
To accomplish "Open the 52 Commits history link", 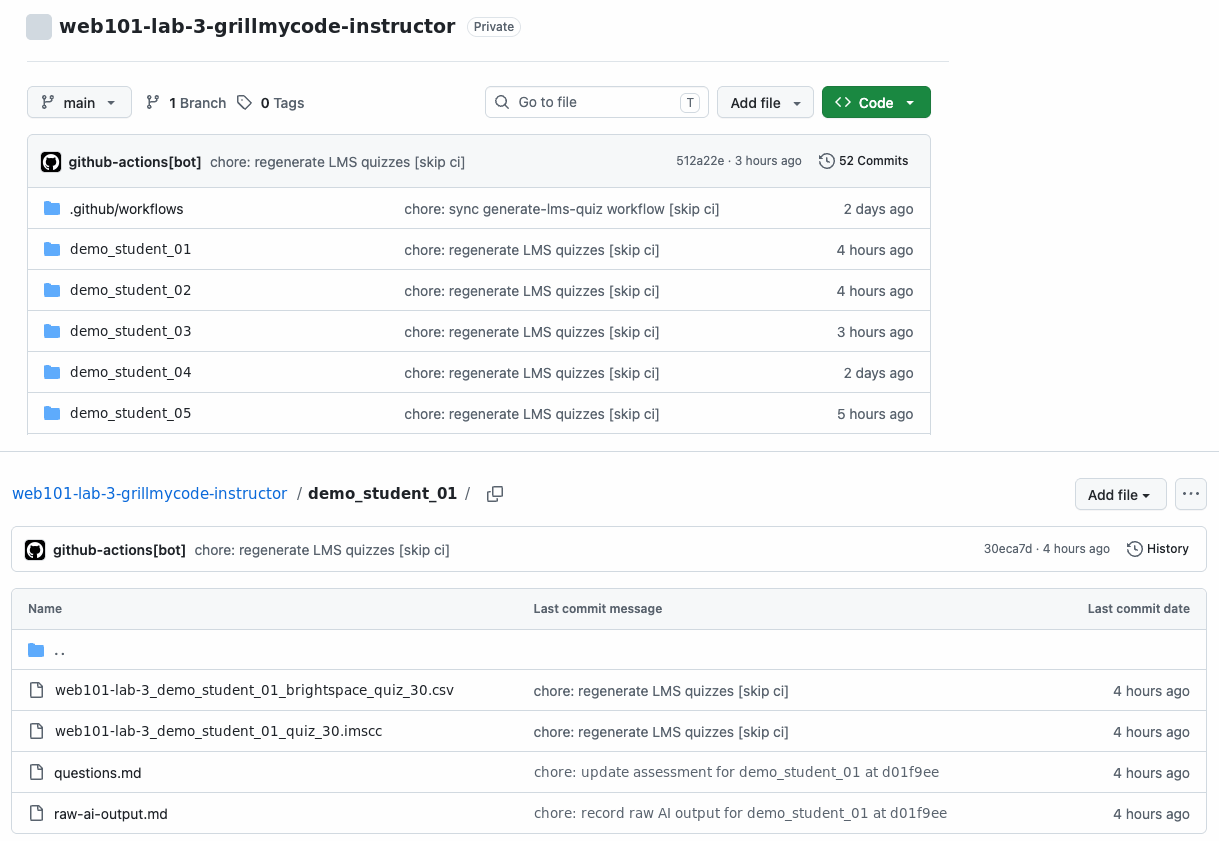I will 863,161.
